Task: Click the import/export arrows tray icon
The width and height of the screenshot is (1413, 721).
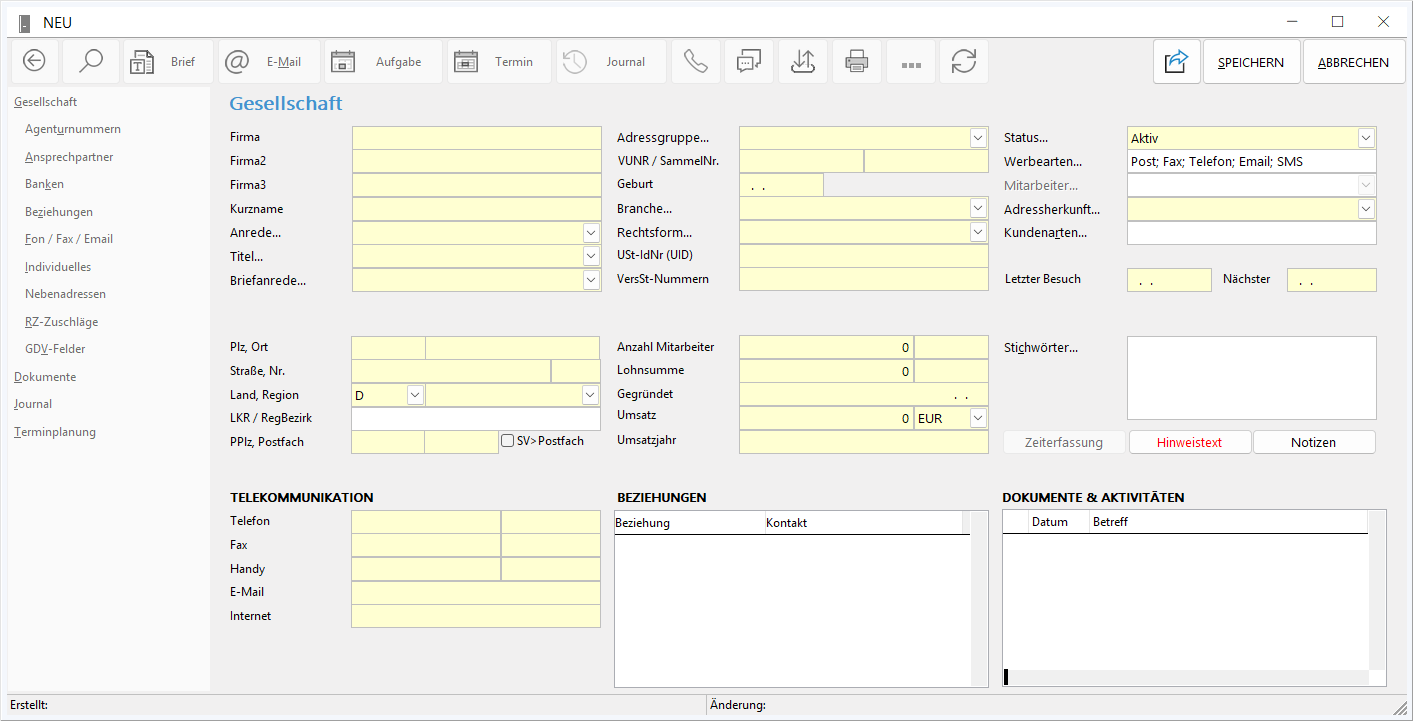Action: 802,62
